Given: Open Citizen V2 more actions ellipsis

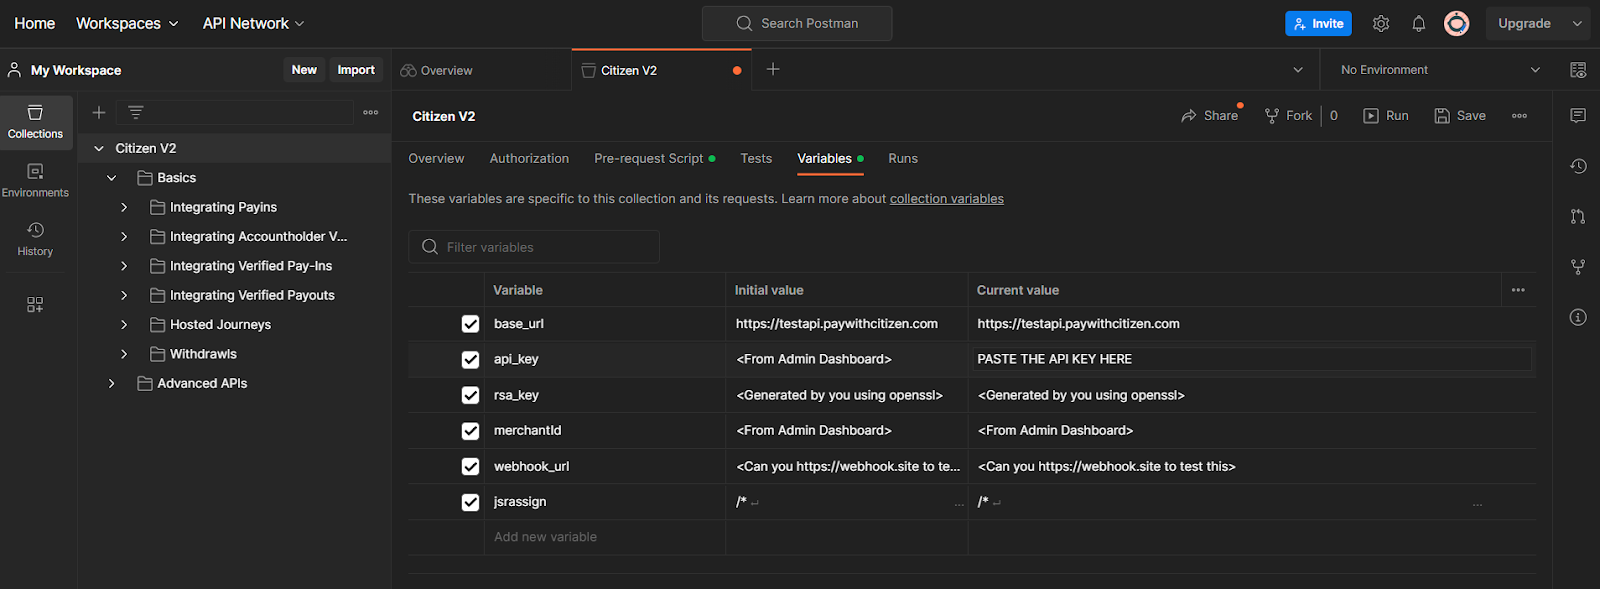Looking at the screenshot, I should 1519,116.
